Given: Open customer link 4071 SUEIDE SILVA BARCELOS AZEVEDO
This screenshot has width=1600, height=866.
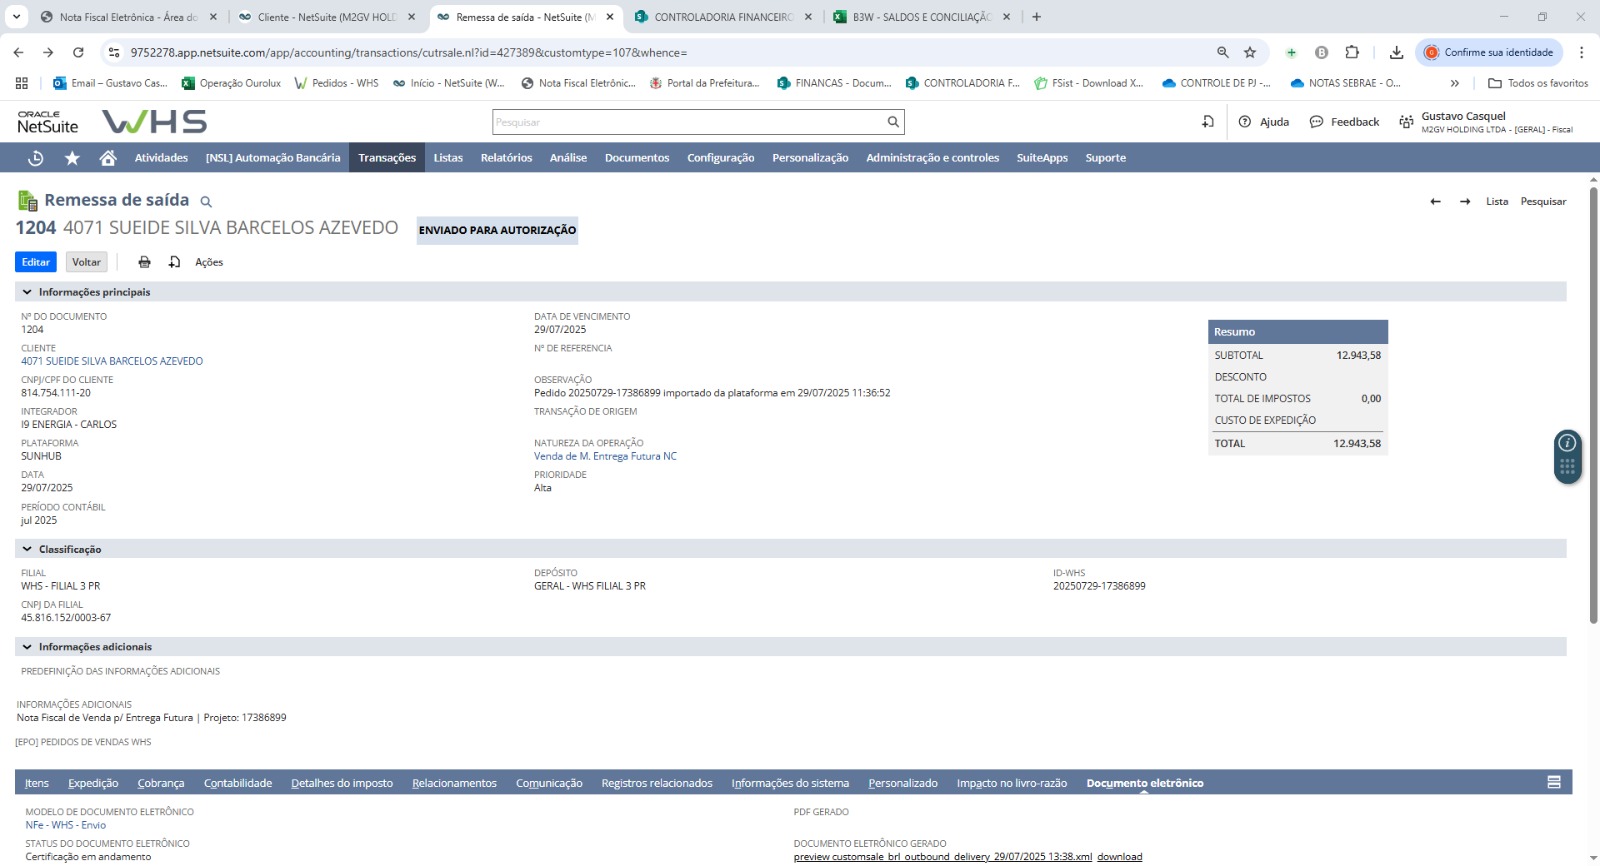Looking at the screenshot, I should pos(112,361).
